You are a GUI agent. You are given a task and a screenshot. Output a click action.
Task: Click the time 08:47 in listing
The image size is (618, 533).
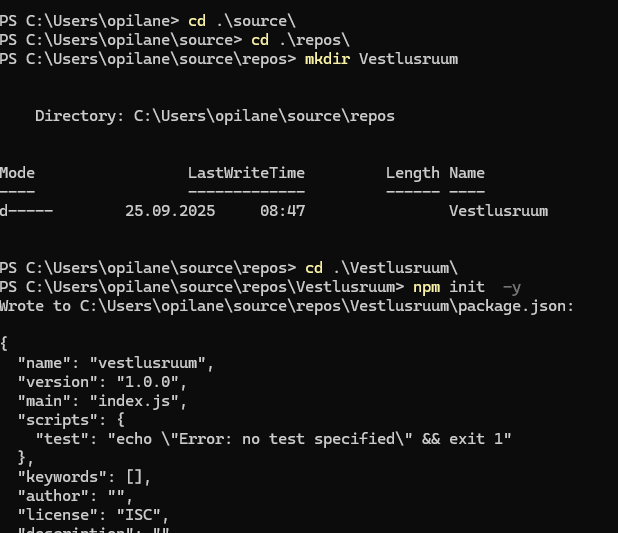pos(282,211)
